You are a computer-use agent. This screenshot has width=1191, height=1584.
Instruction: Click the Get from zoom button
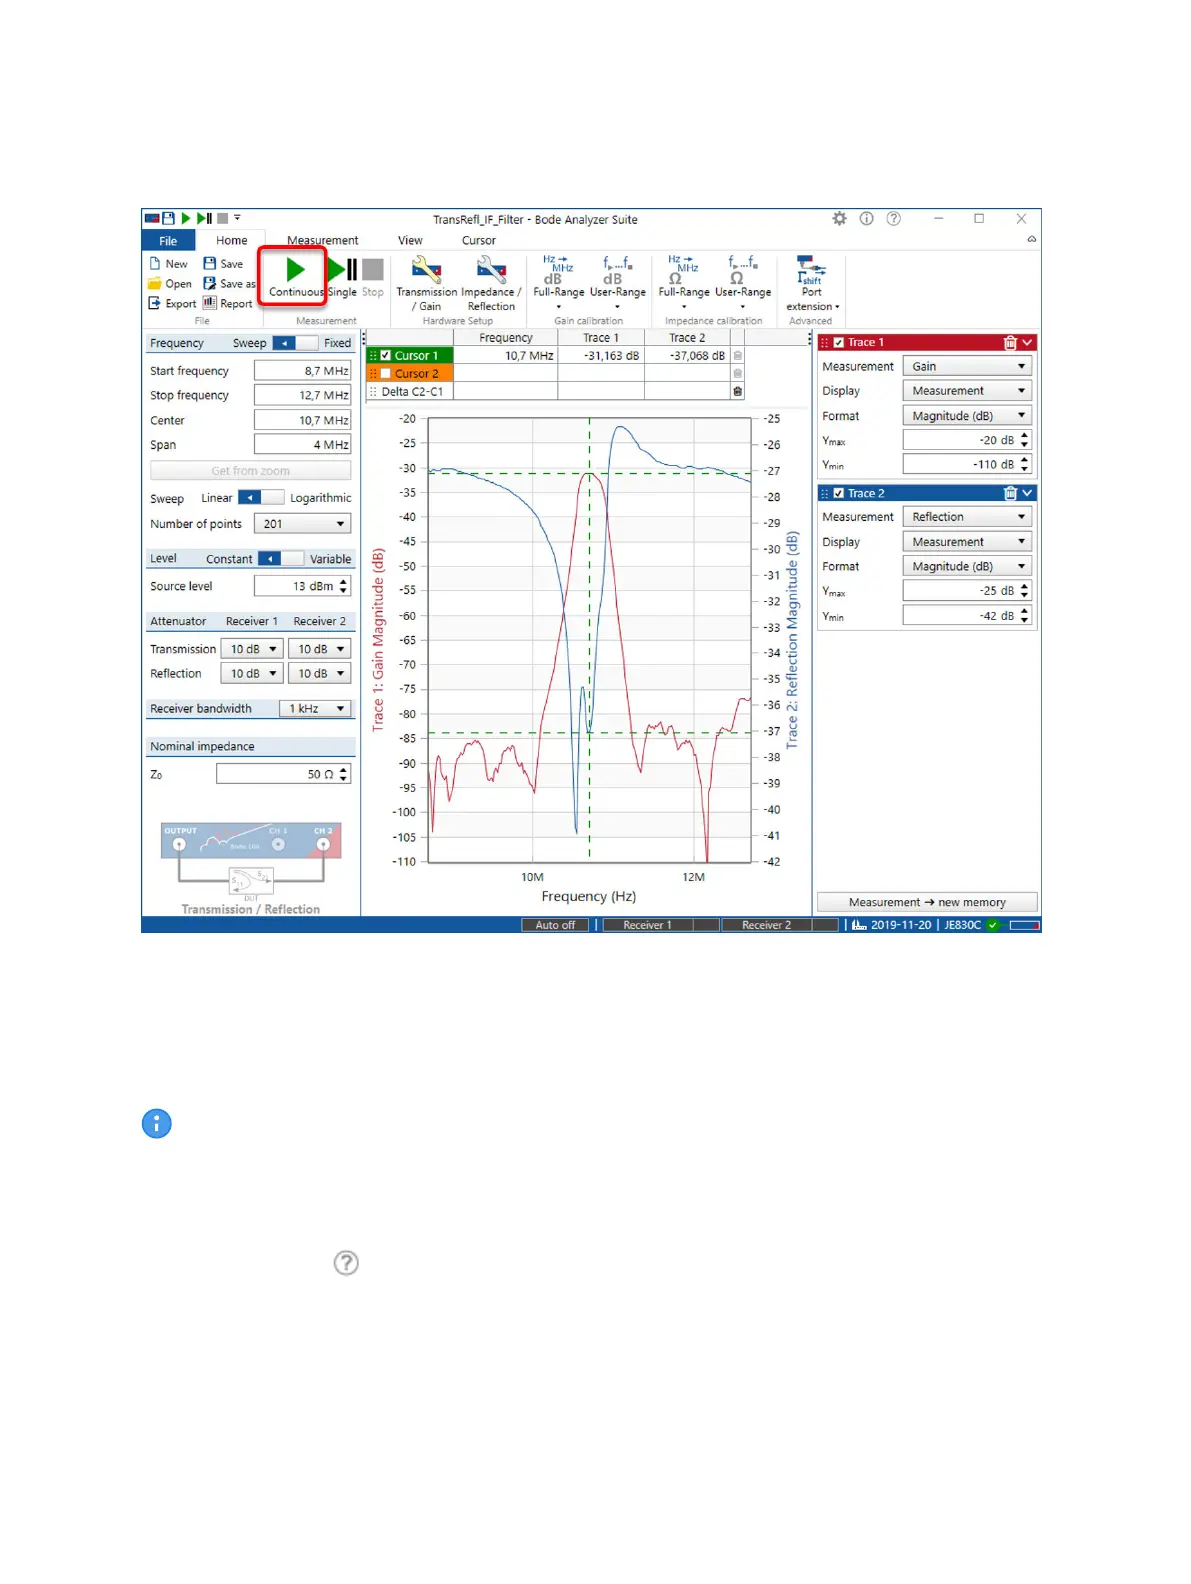[x=250, y=471]
